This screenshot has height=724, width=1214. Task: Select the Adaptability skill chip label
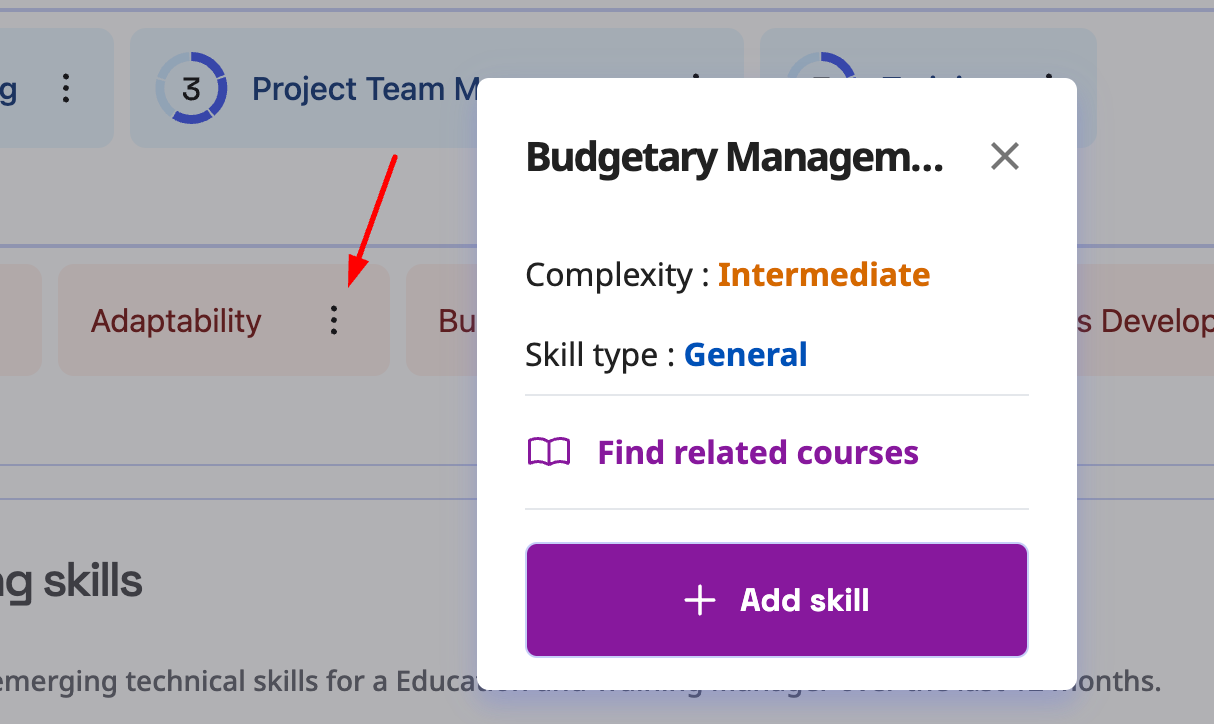click(176, 321)
